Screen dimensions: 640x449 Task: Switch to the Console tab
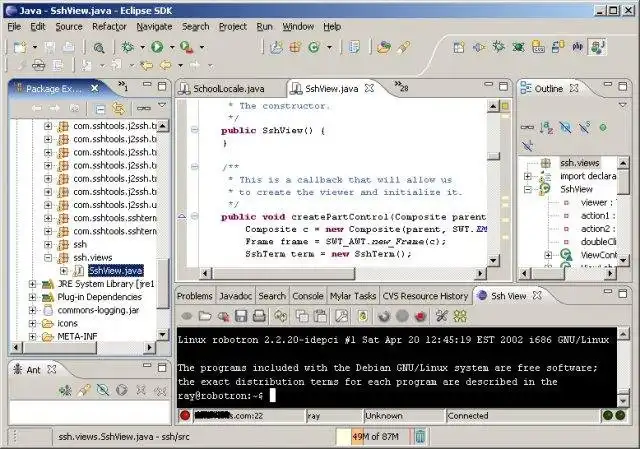point(307,296)
